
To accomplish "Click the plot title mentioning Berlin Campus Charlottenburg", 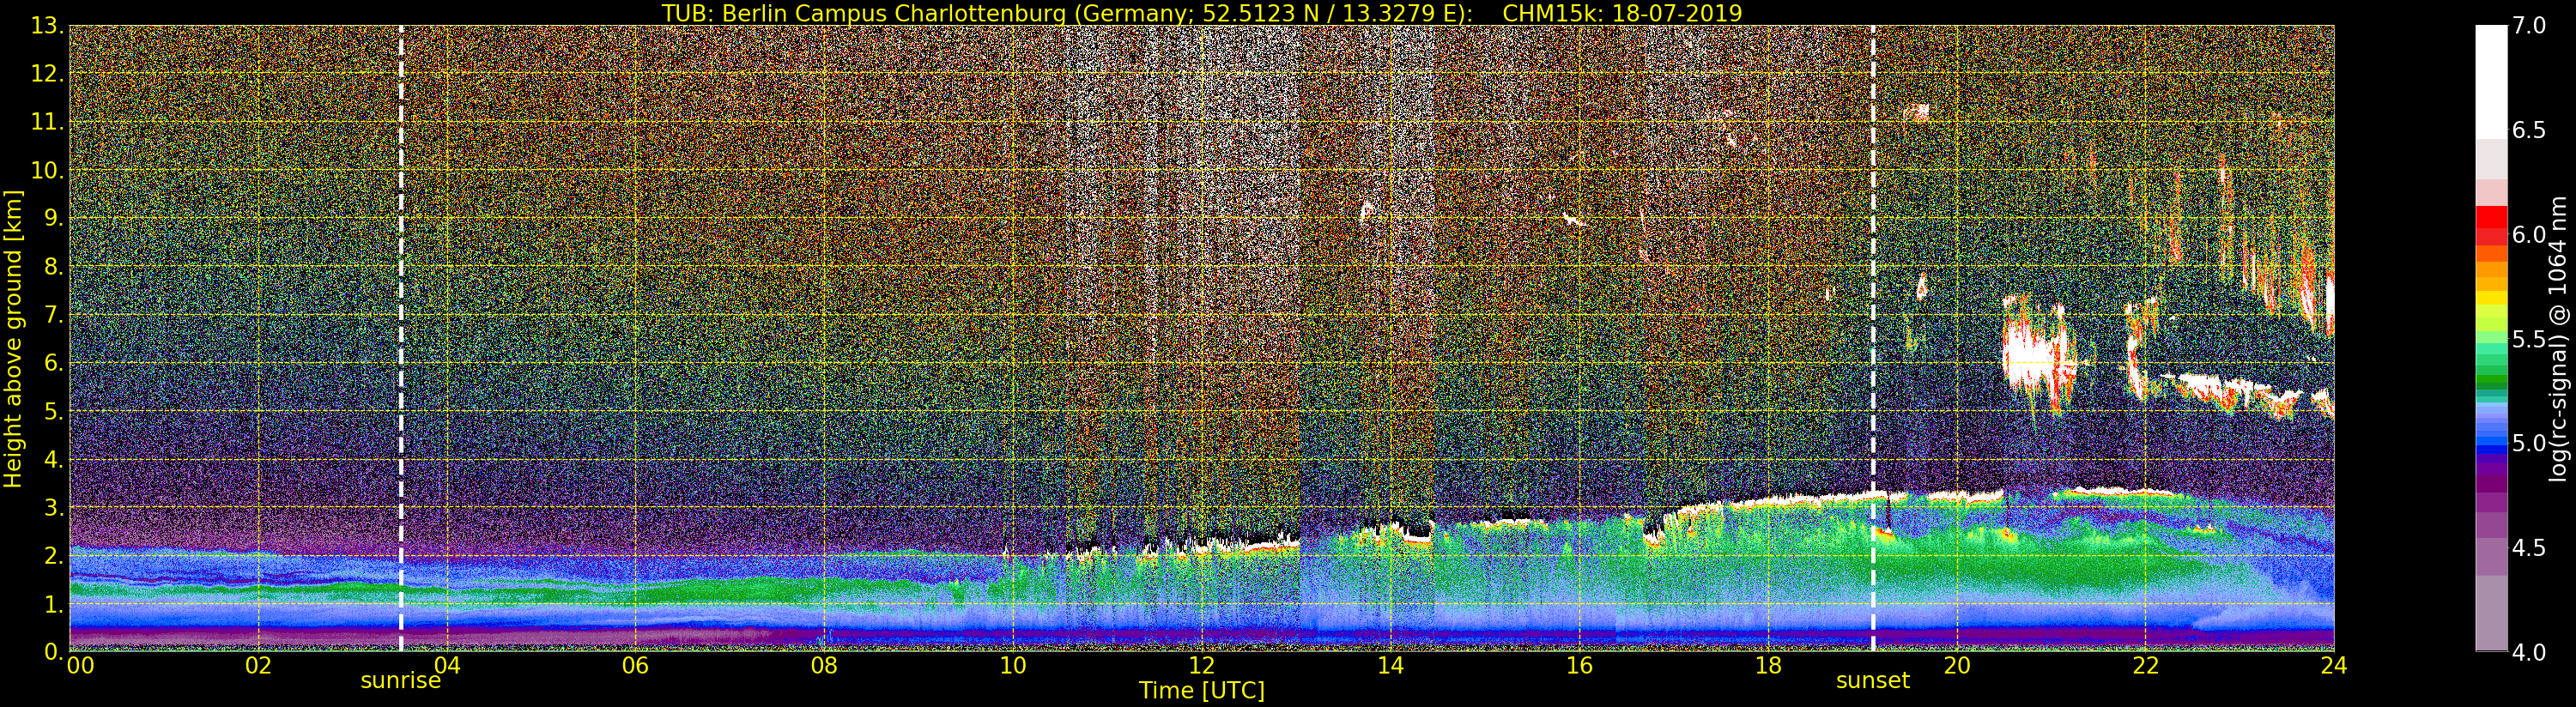I will pos(1201,13).
